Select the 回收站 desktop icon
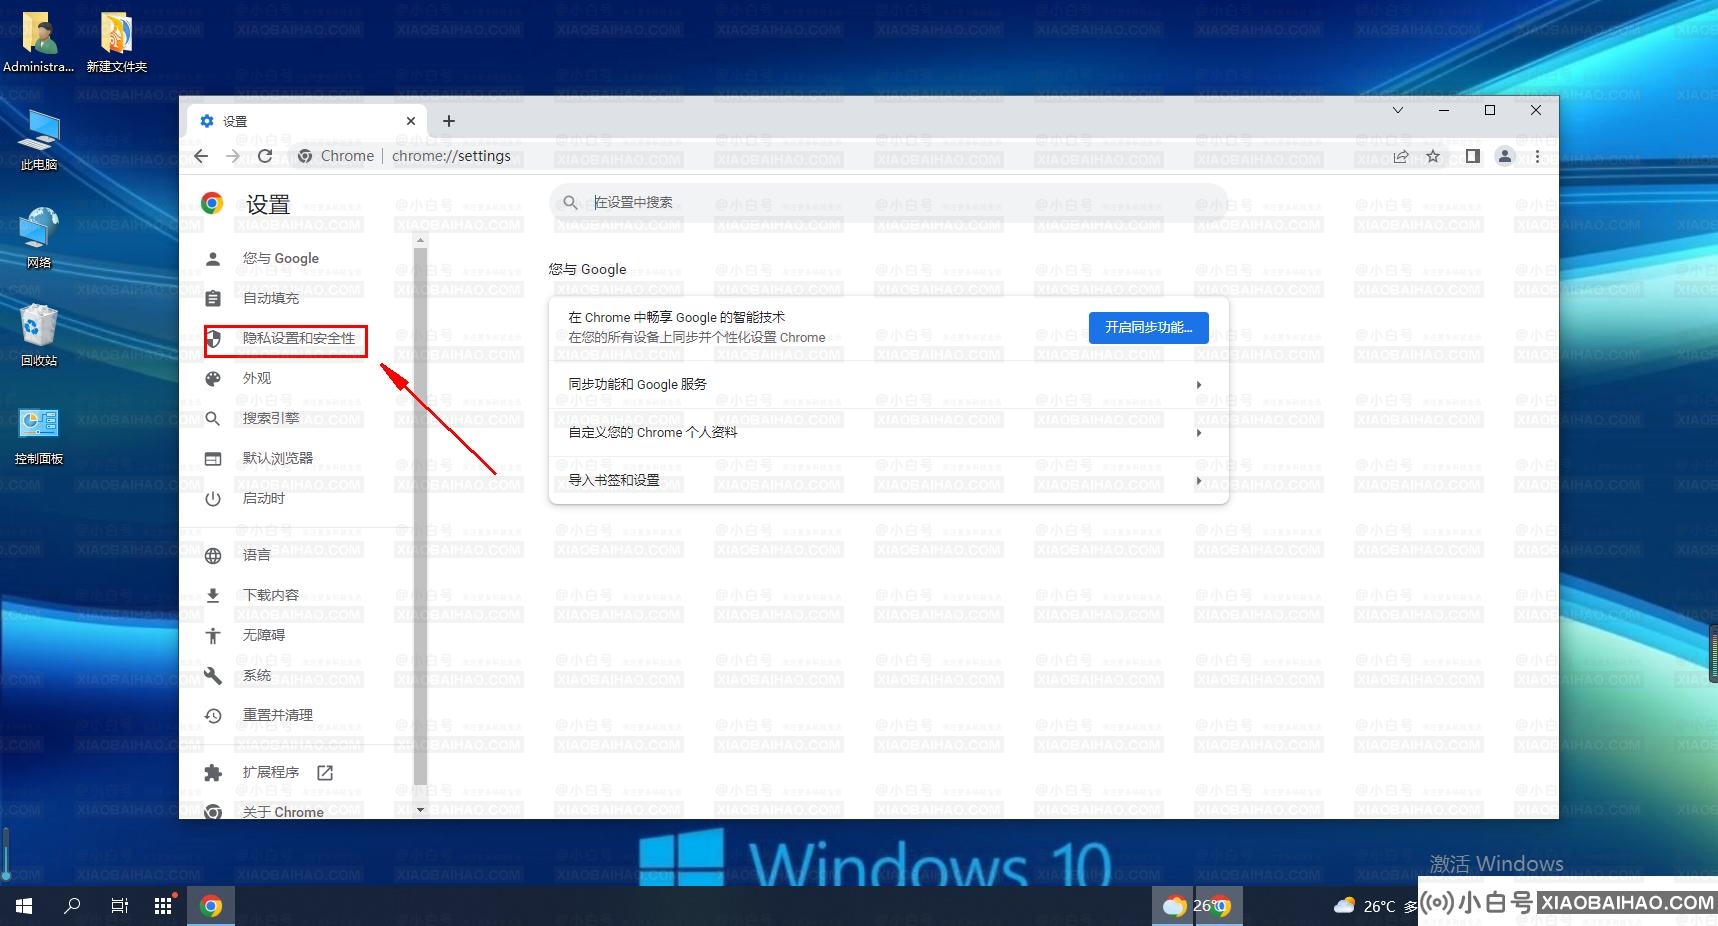The image size is (1718, 926). coord(39,336)
